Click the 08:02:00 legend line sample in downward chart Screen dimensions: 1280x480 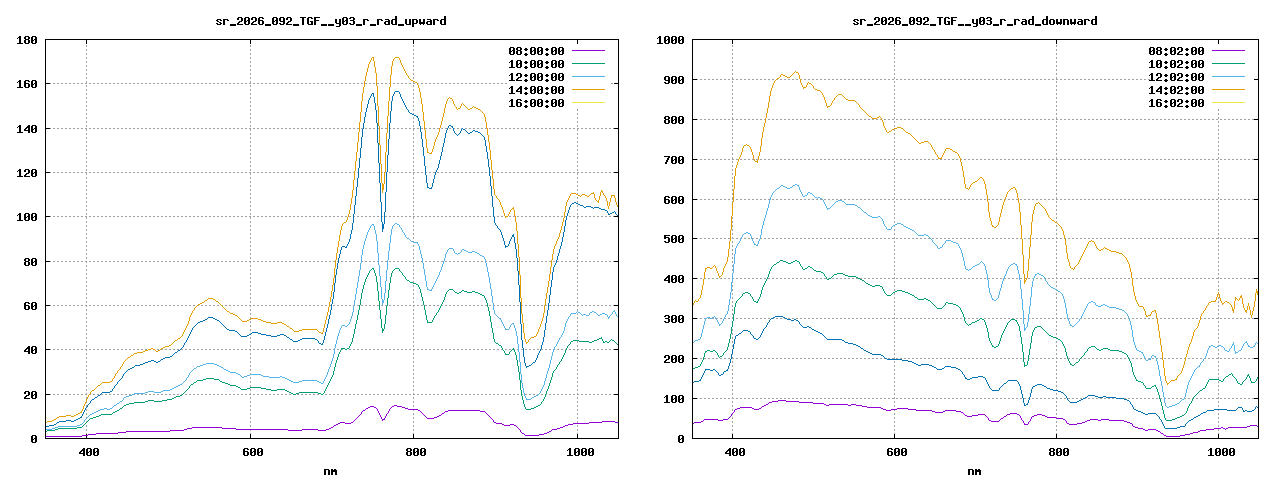coord(1228,50)
